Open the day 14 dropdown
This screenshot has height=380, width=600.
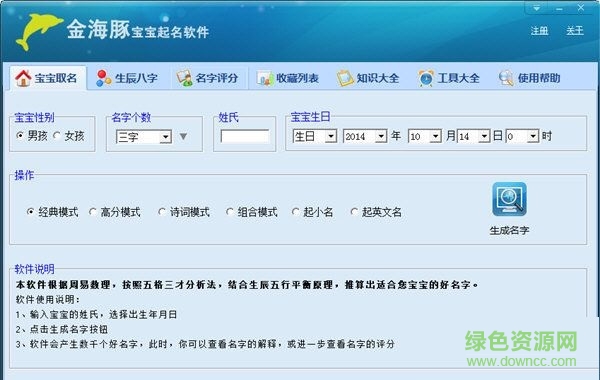coord(484,136)
